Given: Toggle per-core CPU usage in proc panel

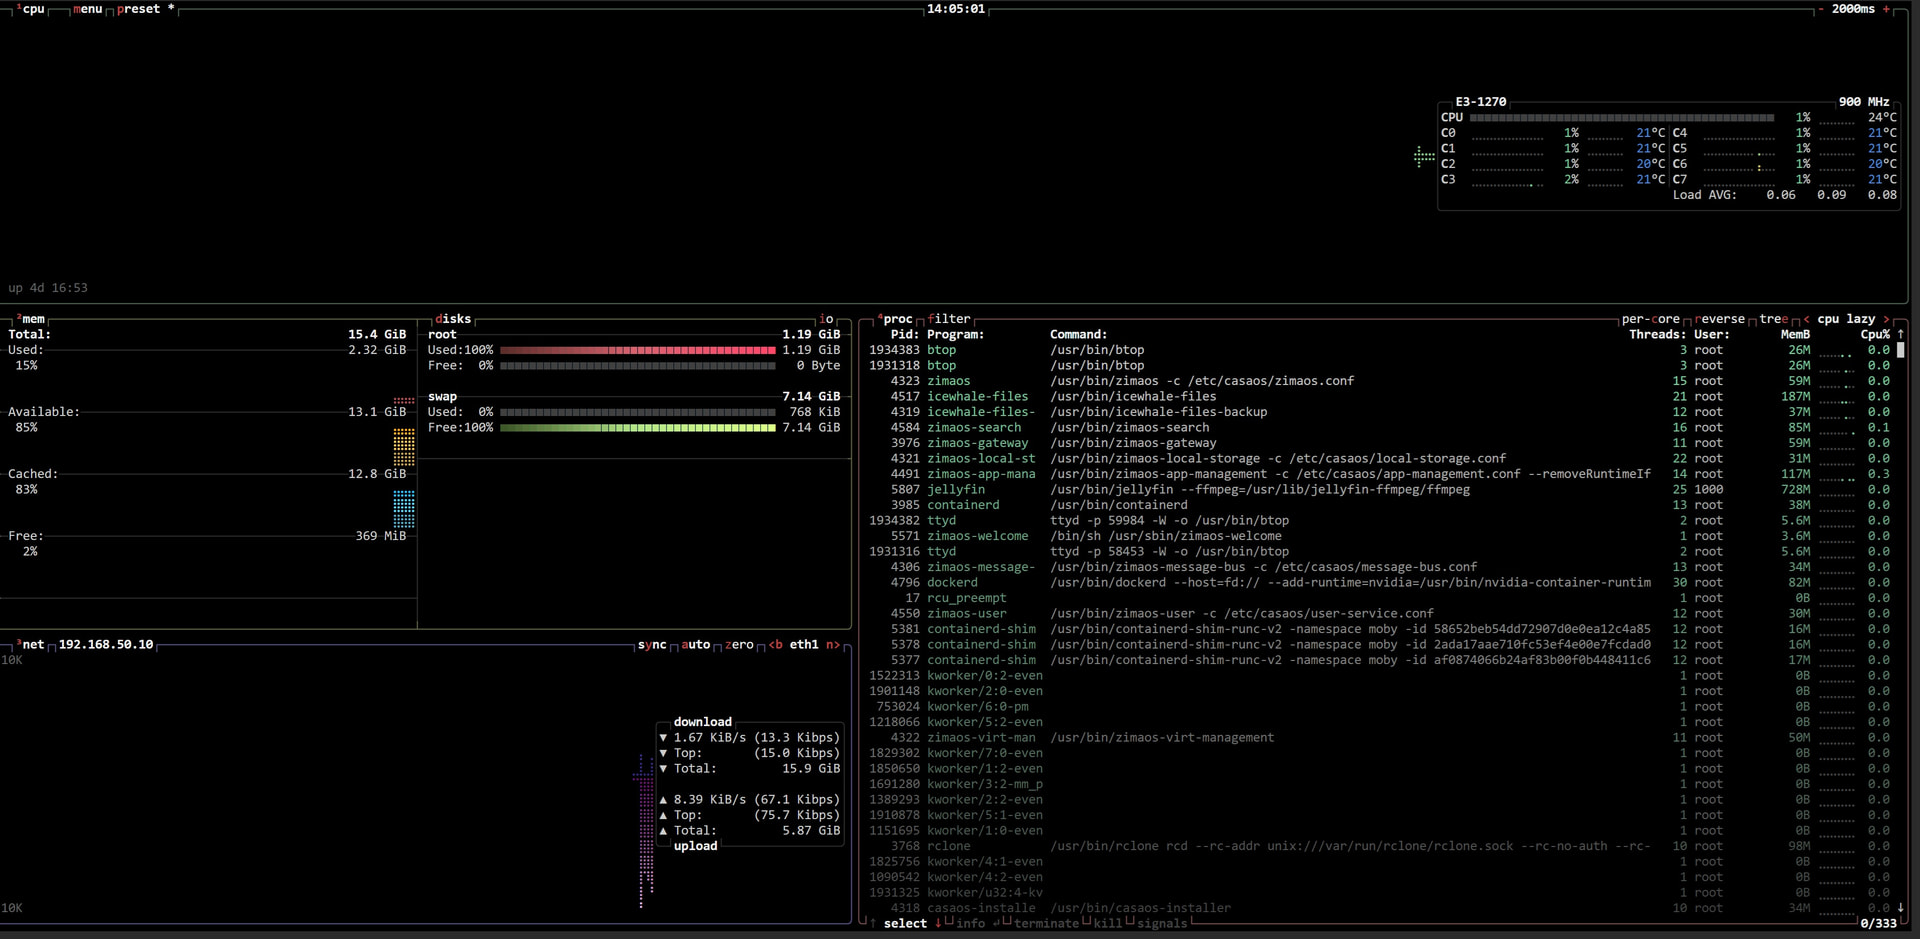Looking at the screenshot, I should pyautogui.click(x=1650, y=319).
